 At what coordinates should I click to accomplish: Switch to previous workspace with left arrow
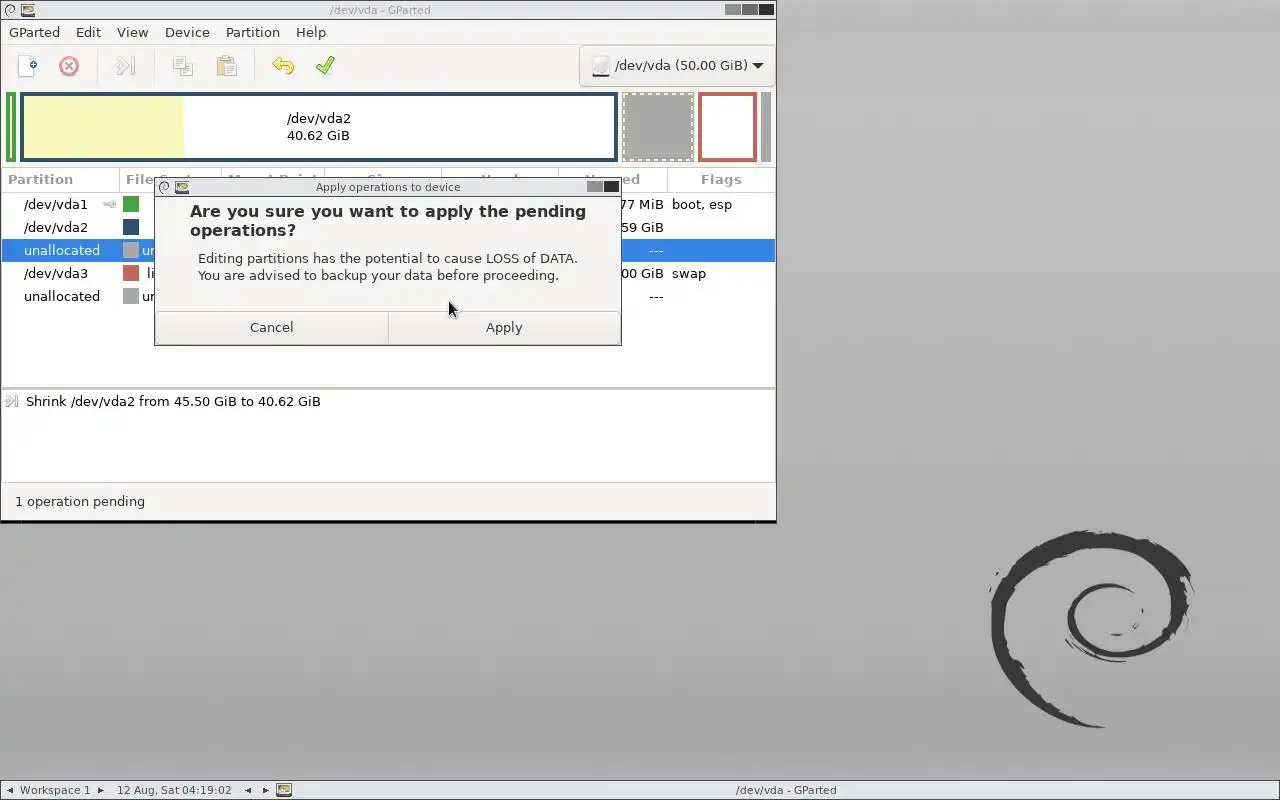tap(10, 790)
